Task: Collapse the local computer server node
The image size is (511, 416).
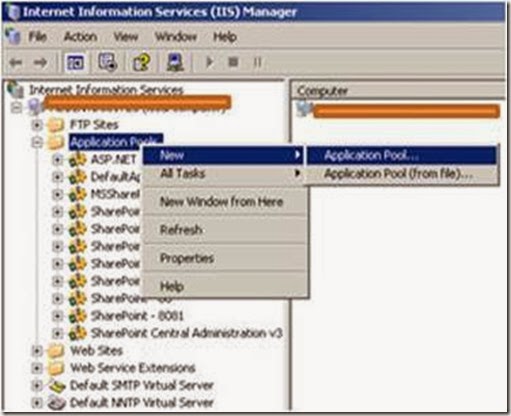Action: (16, 107)
